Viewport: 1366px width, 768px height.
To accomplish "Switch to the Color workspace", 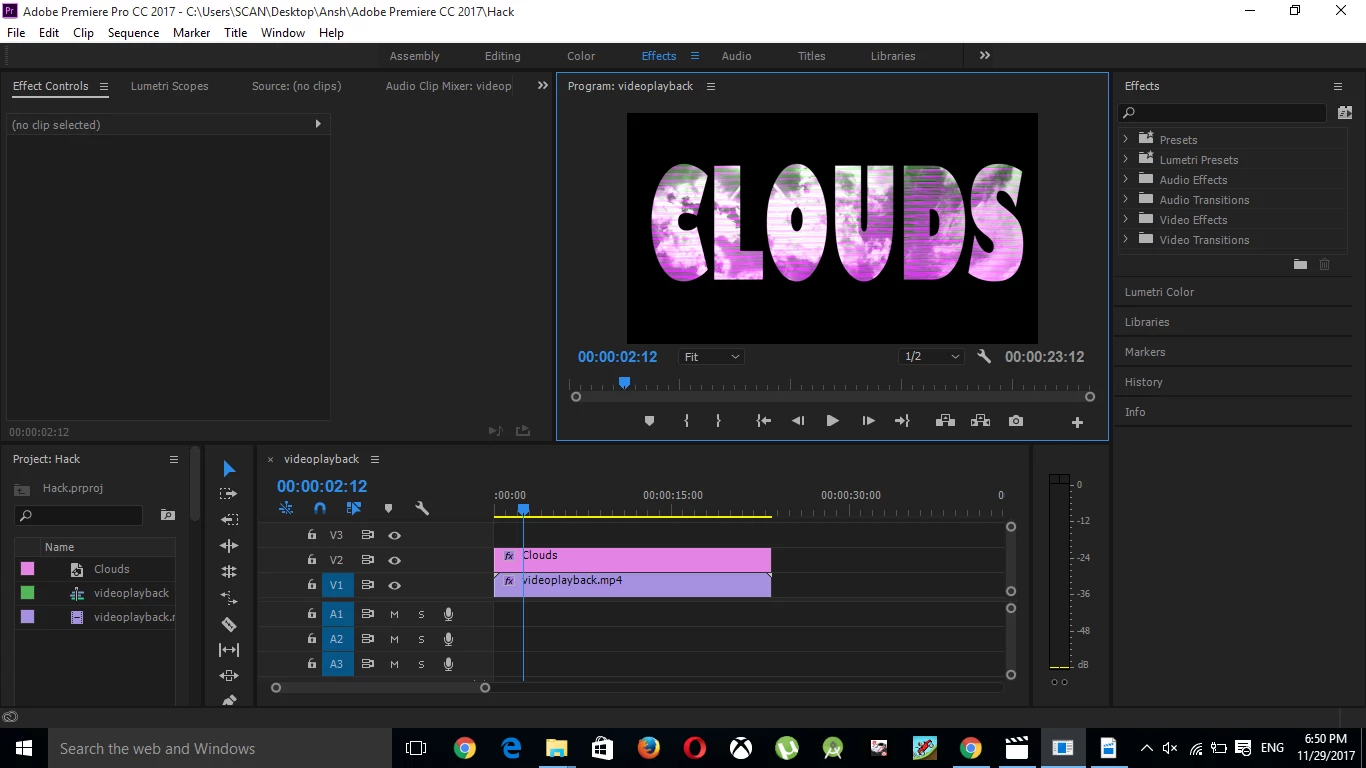I will click(581, 56).
